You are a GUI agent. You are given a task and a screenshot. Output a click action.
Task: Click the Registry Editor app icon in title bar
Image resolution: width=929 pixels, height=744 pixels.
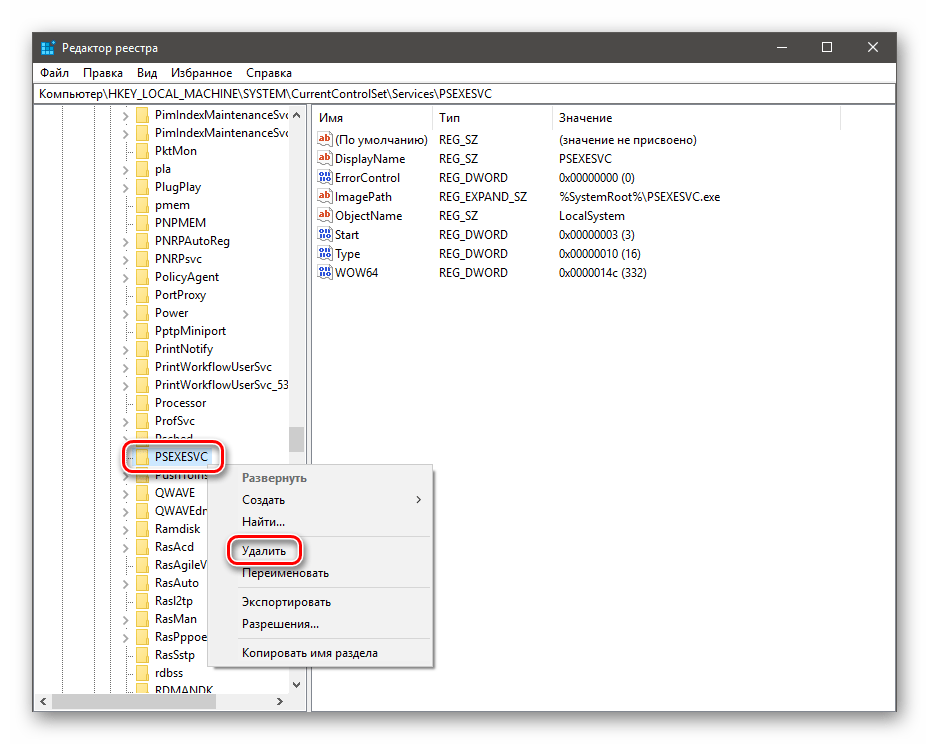click(x=48, y=48)
